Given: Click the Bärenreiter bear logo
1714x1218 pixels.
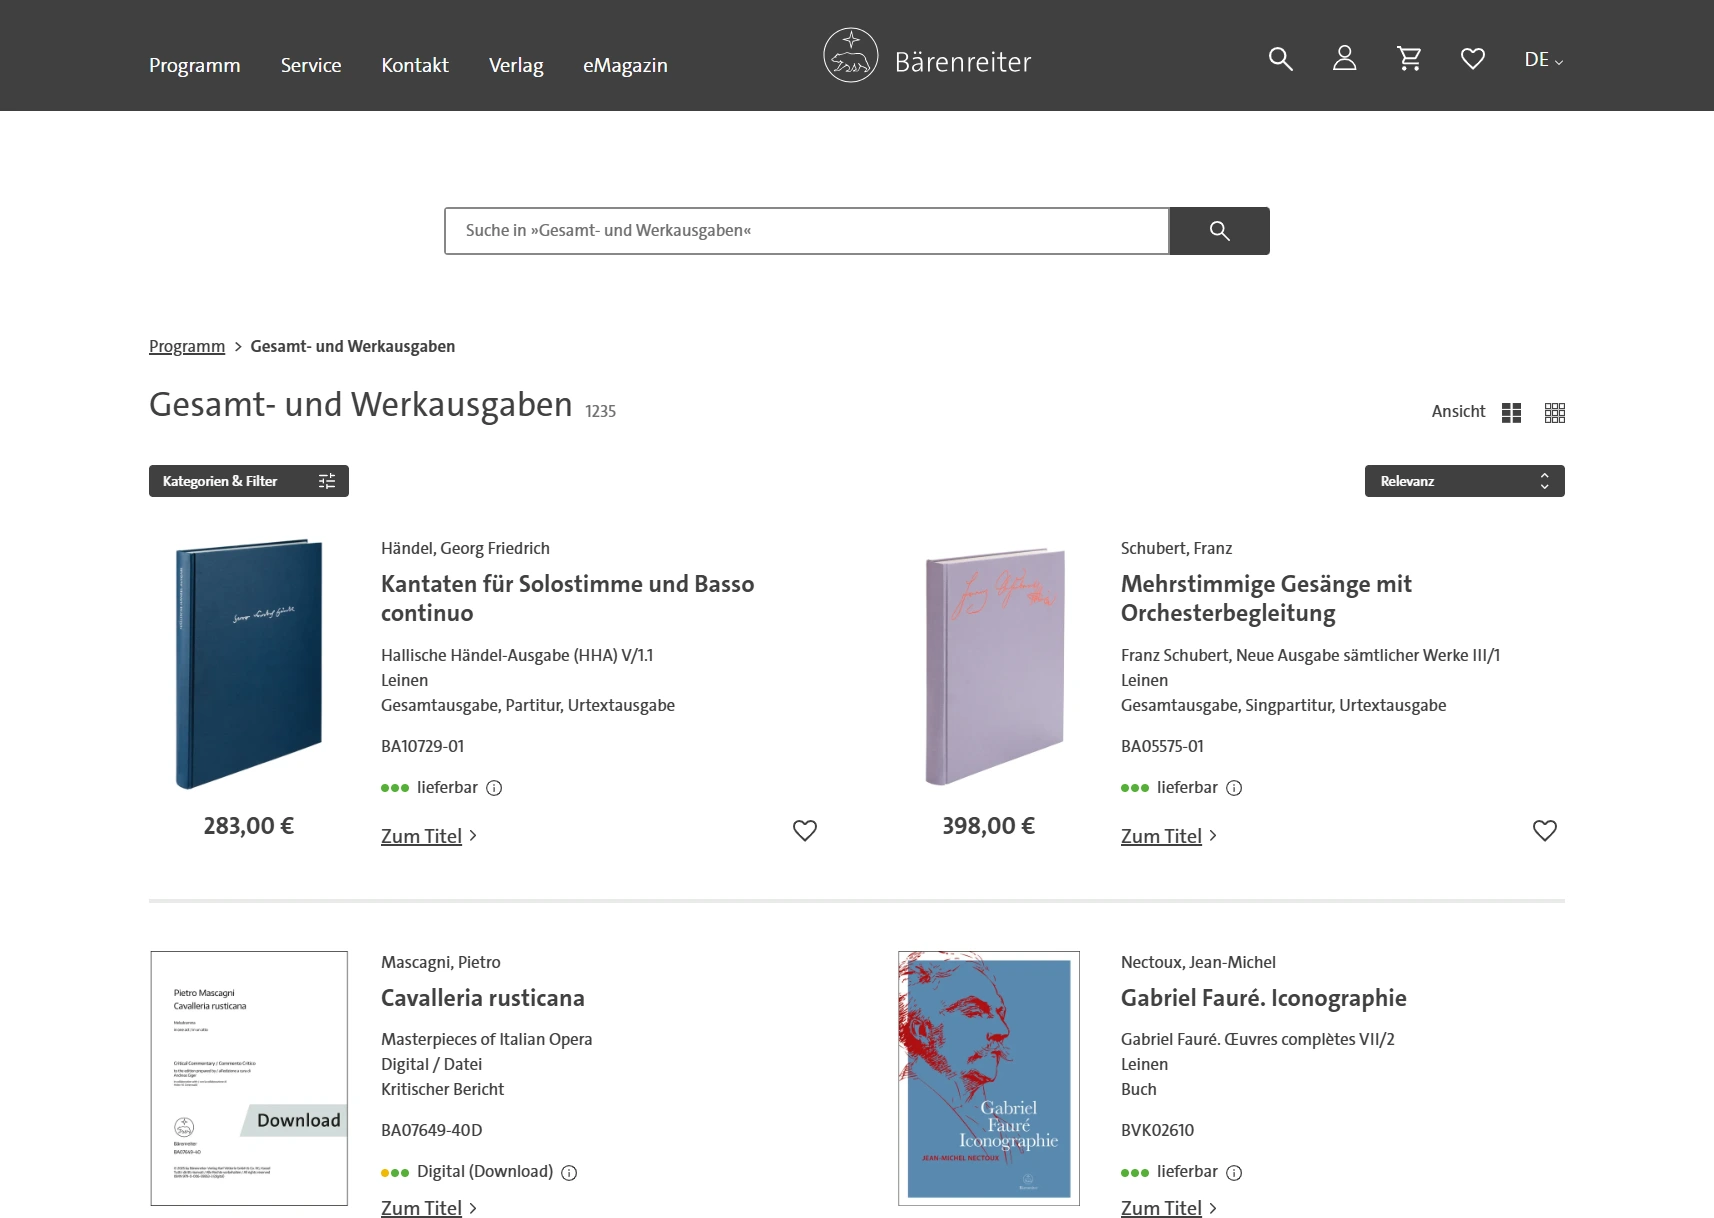Looking at the screenshot, I should click(851, 55).
